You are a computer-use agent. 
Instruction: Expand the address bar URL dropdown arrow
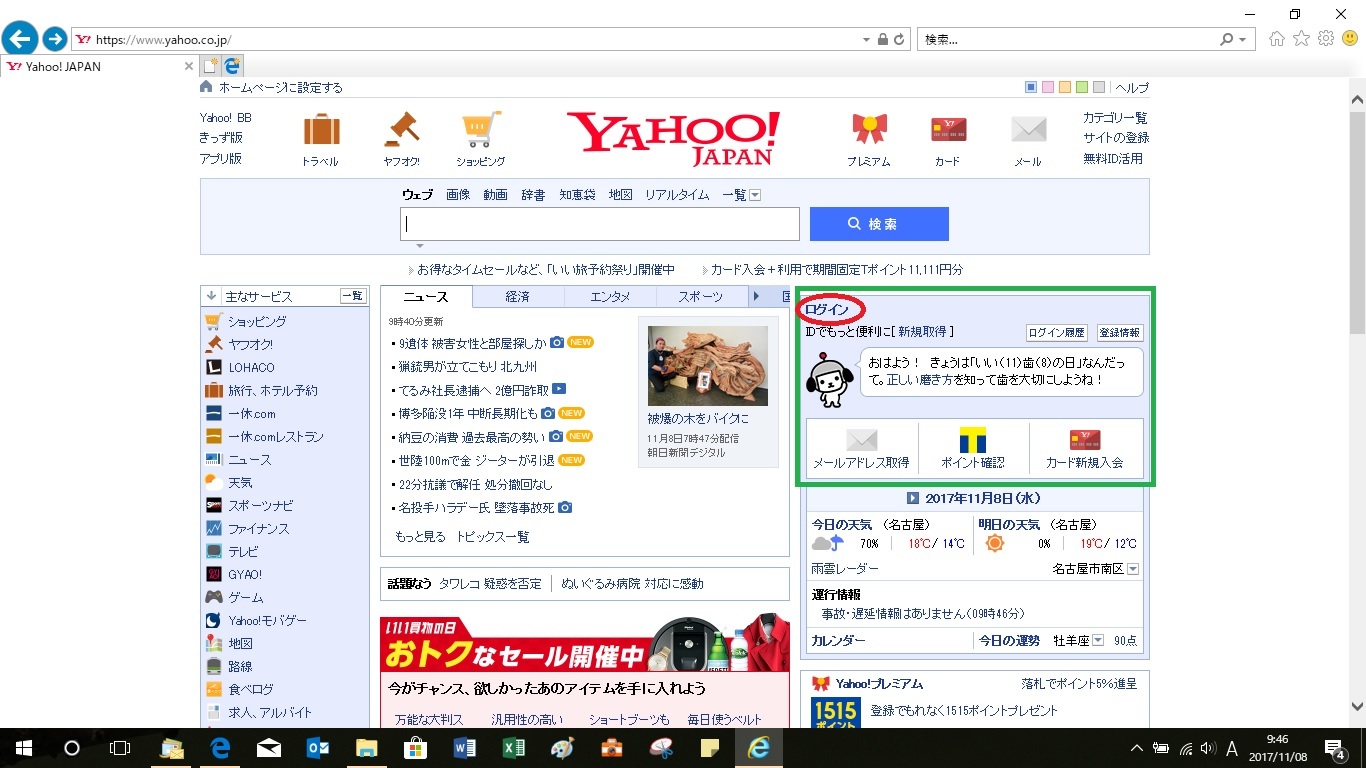pos(866,40)
